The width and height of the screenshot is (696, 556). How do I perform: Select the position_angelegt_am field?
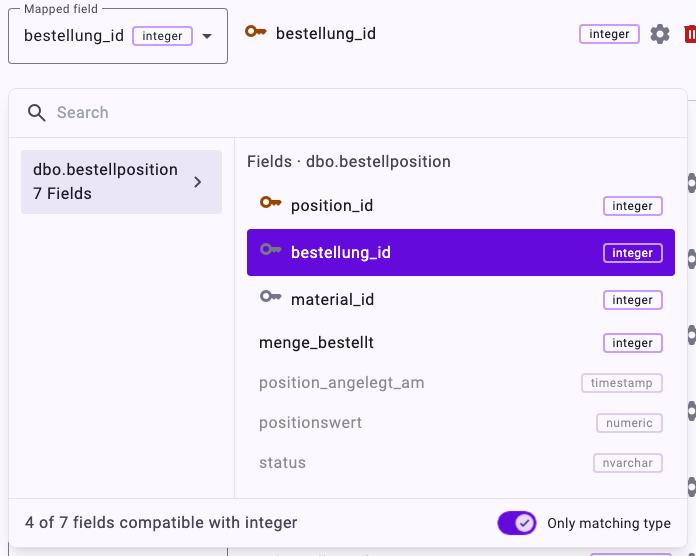(x=461, y=383)
